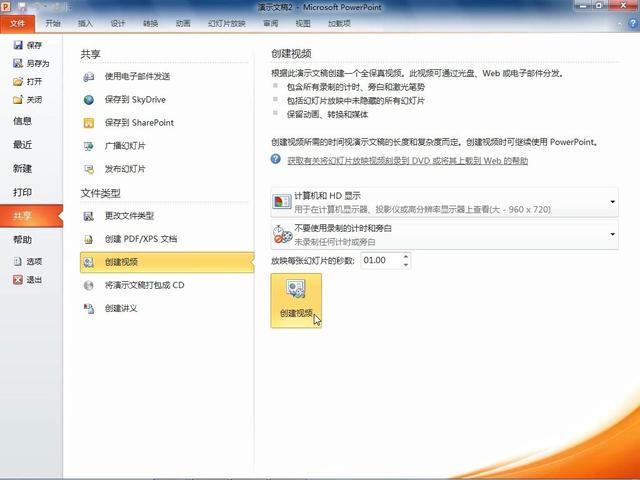
Task: Choose 将演示文稿打包成 CD option text
Action: [144, 285]
